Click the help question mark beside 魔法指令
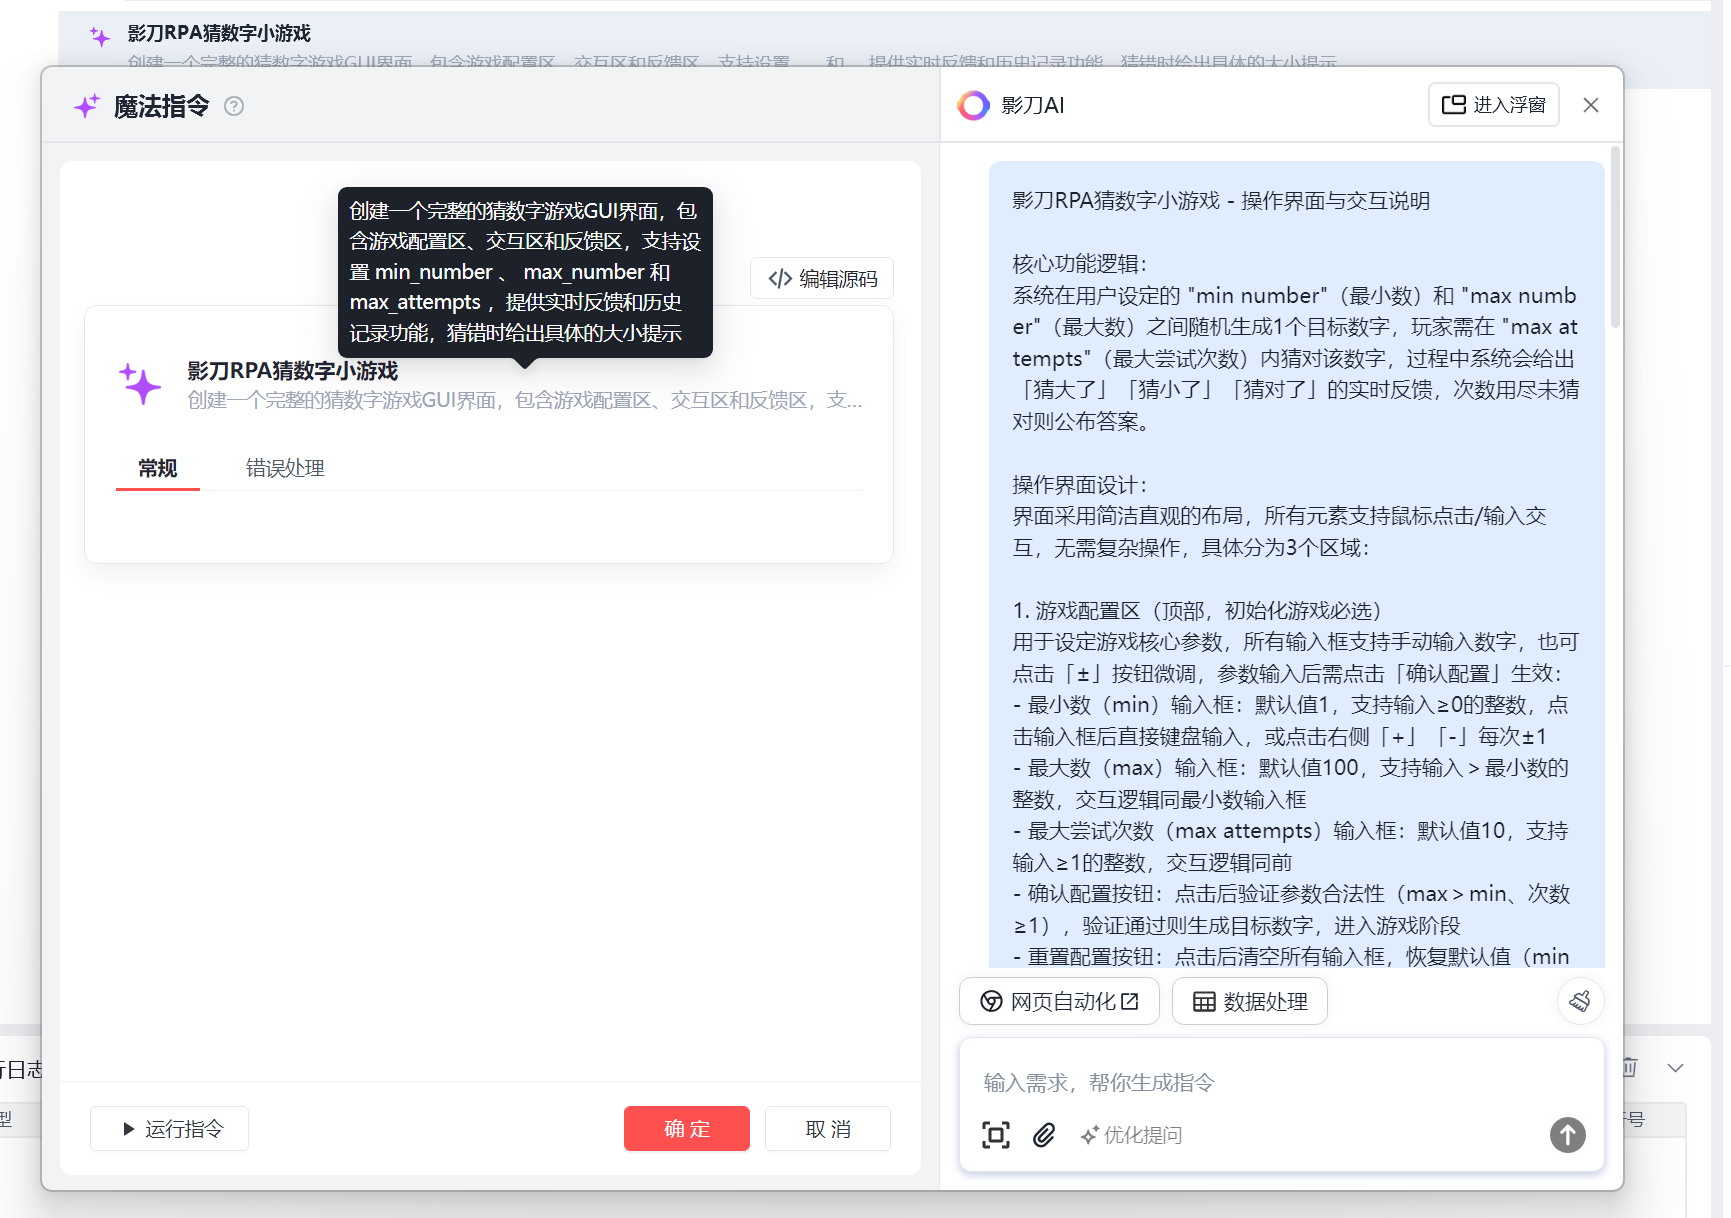Image resolution: width=1731 pixels, height=1218 pixels. pyautogui.click(x=234, y=106)
